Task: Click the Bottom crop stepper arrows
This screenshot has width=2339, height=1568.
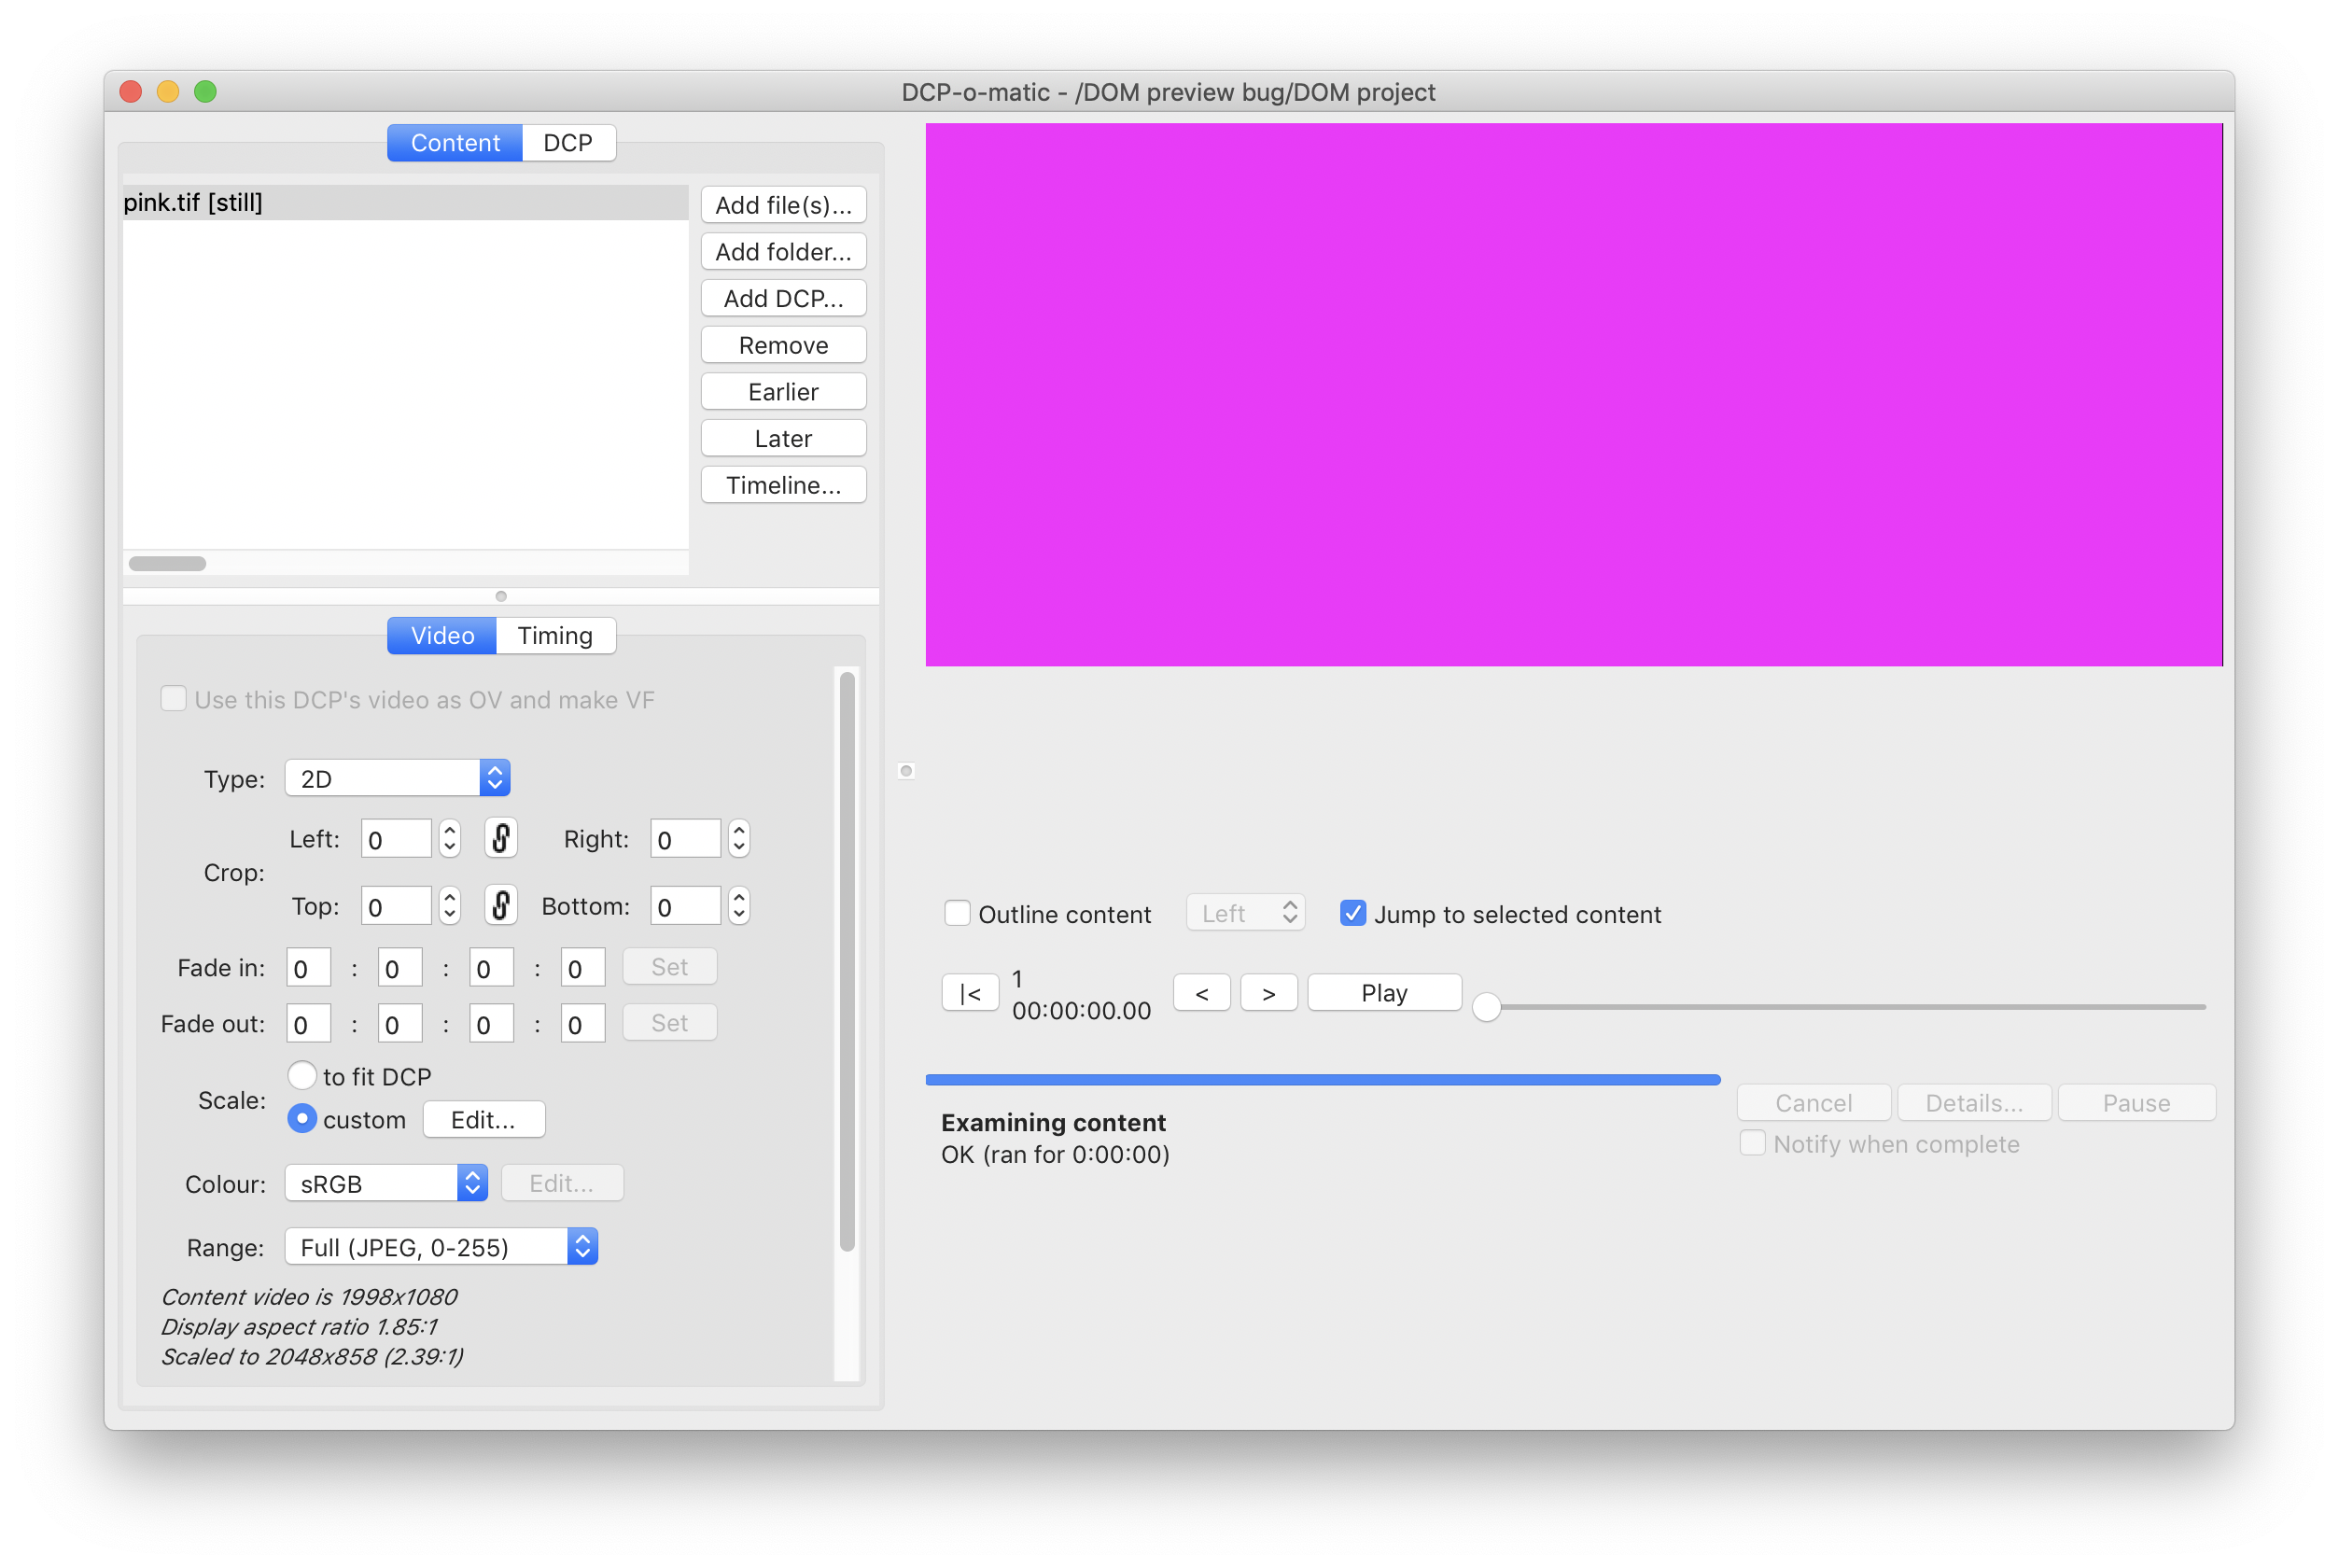Action: pos(739,905)
